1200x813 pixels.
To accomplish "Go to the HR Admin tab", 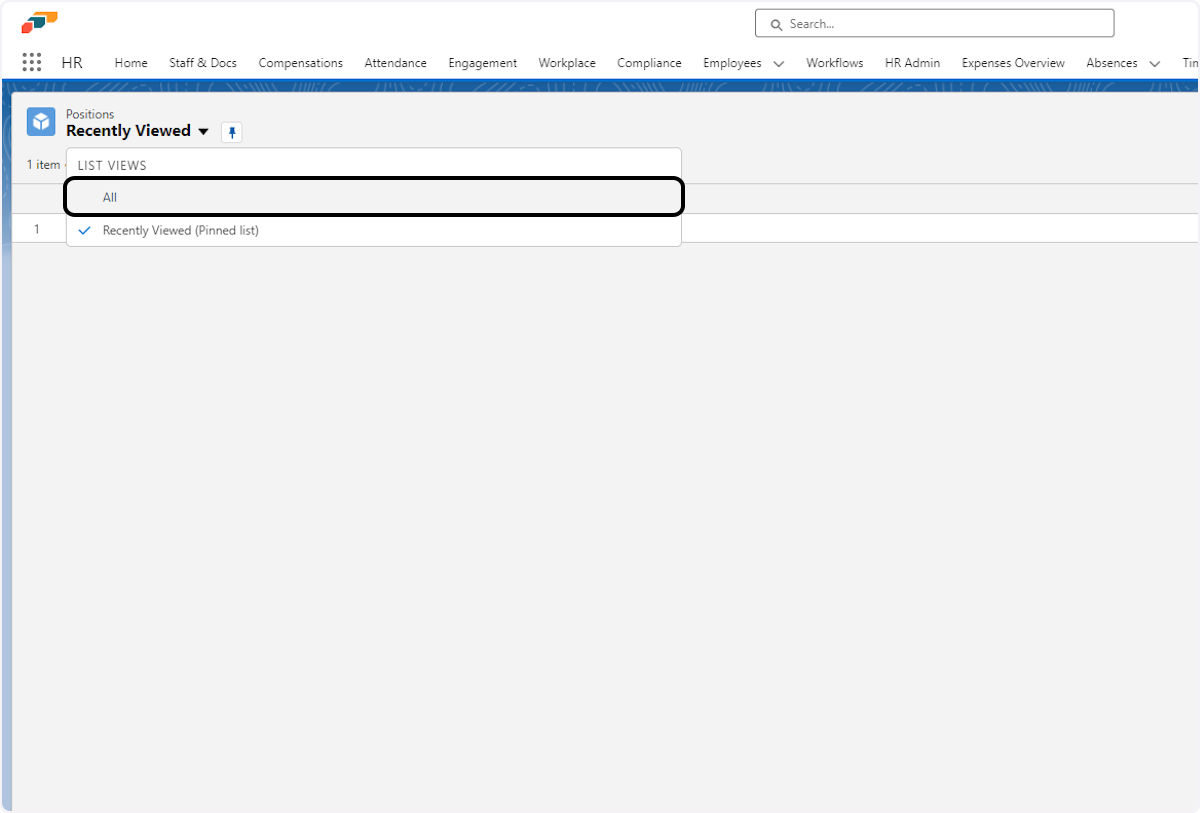I will pos(912,63).
